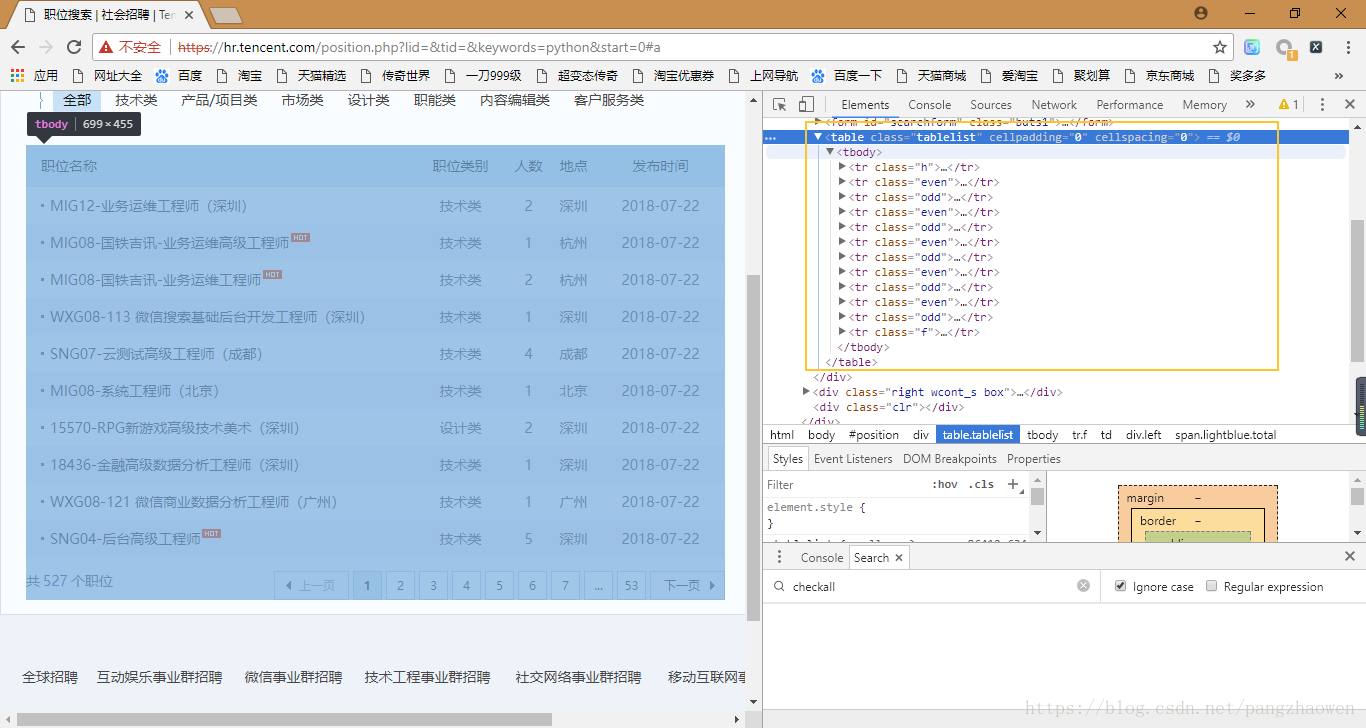Open the Network panel tab
The height and width of the screenshot is (728, 1366).
(x=1054, y=104)
